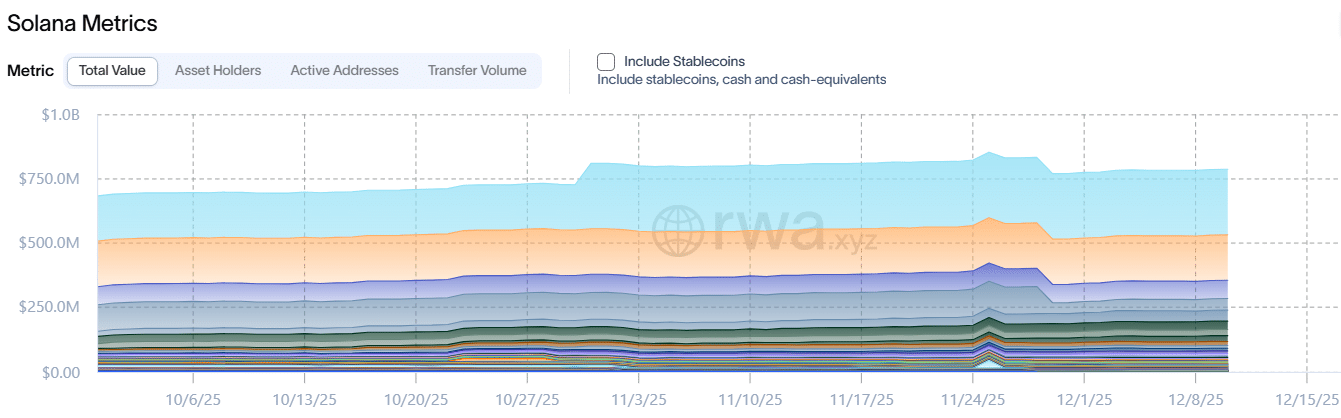This screenshot has width=1341, height=418.
Task: Switch to the Asset Holders metric
Action: pyautogui.click(x=218, y=71)
